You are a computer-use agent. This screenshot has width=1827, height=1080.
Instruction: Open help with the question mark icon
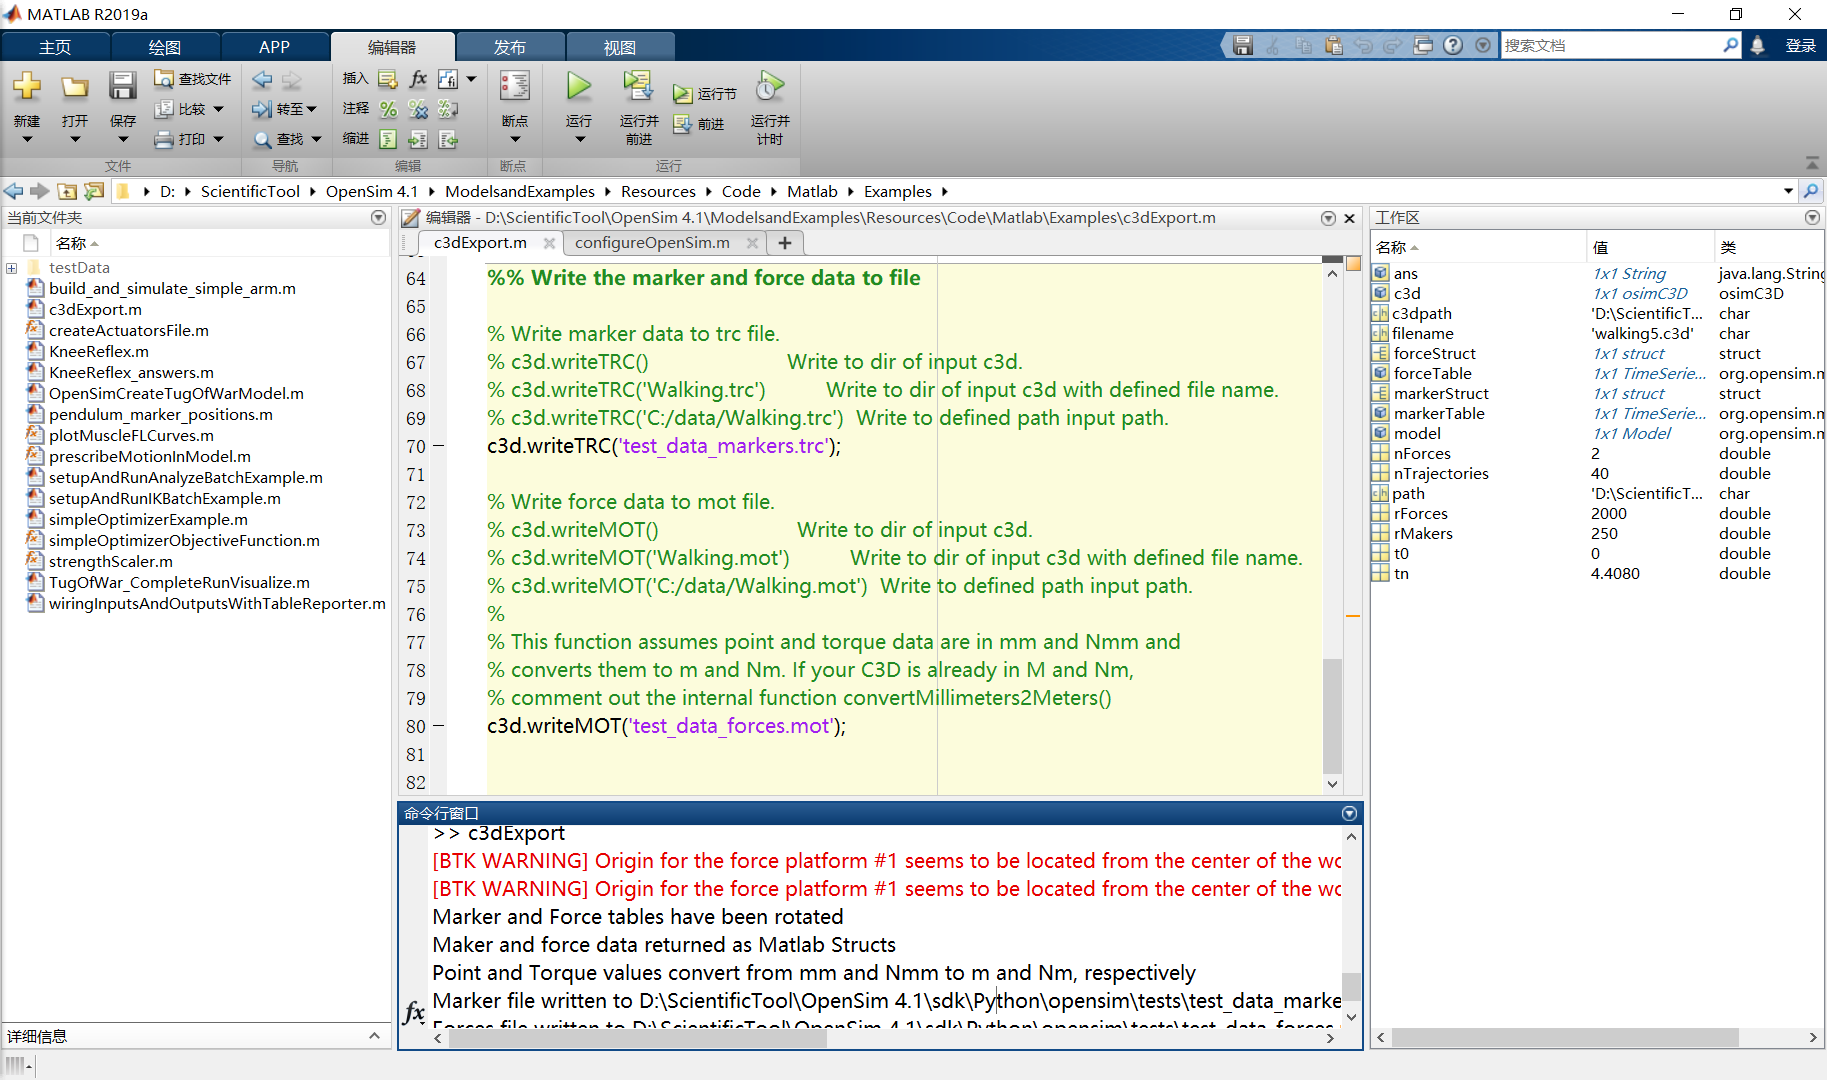tap(1453, 46)
